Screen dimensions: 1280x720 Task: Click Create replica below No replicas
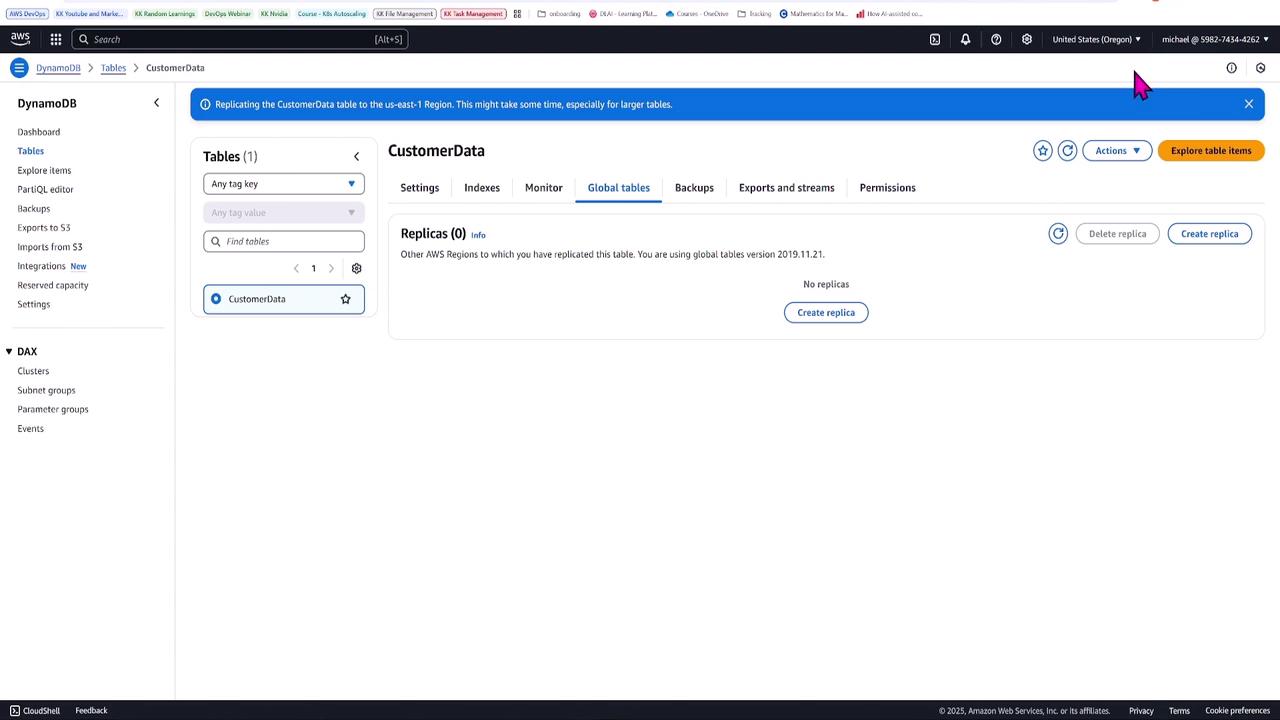(826, 313)
